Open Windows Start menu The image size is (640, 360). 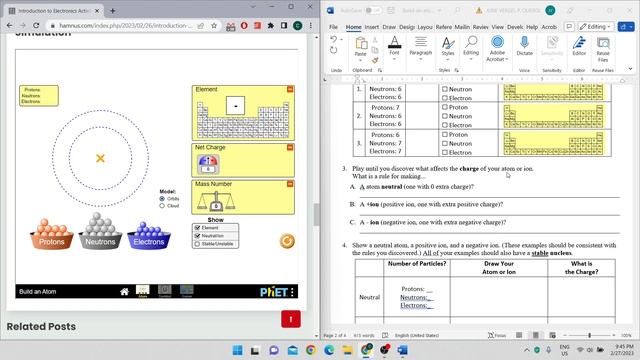point(237,350)
